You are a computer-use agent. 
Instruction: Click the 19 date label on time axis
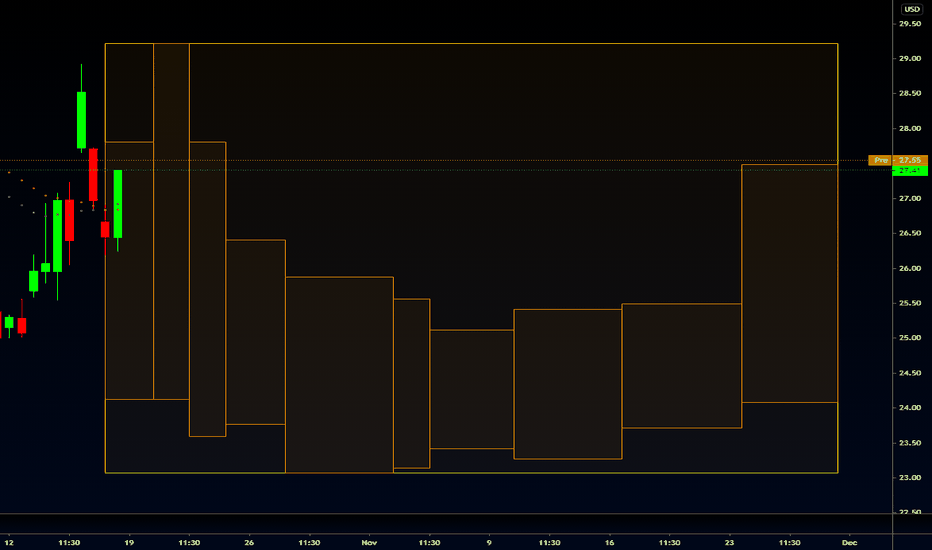129,542
